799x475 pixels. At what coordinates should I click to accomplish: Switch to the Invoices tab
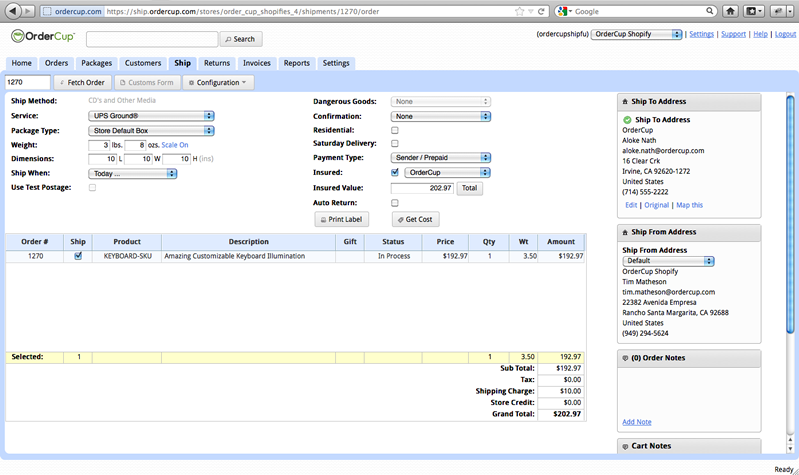tap(257, 63)
